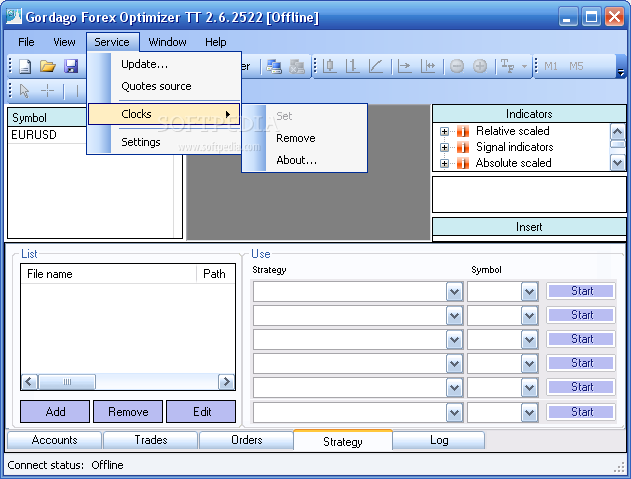
Task: Click the zoom in plus icon
Action: click(x=480, y=66)
